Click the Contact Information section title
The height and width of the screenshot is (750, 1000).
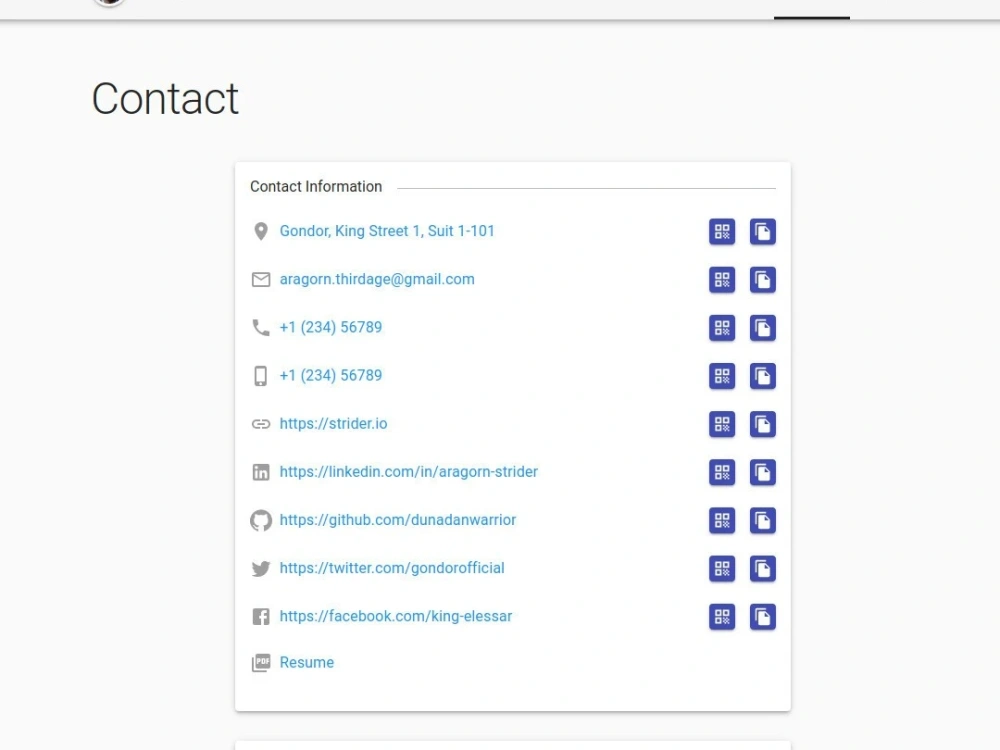pyautogui.click(x=316, y=186)
